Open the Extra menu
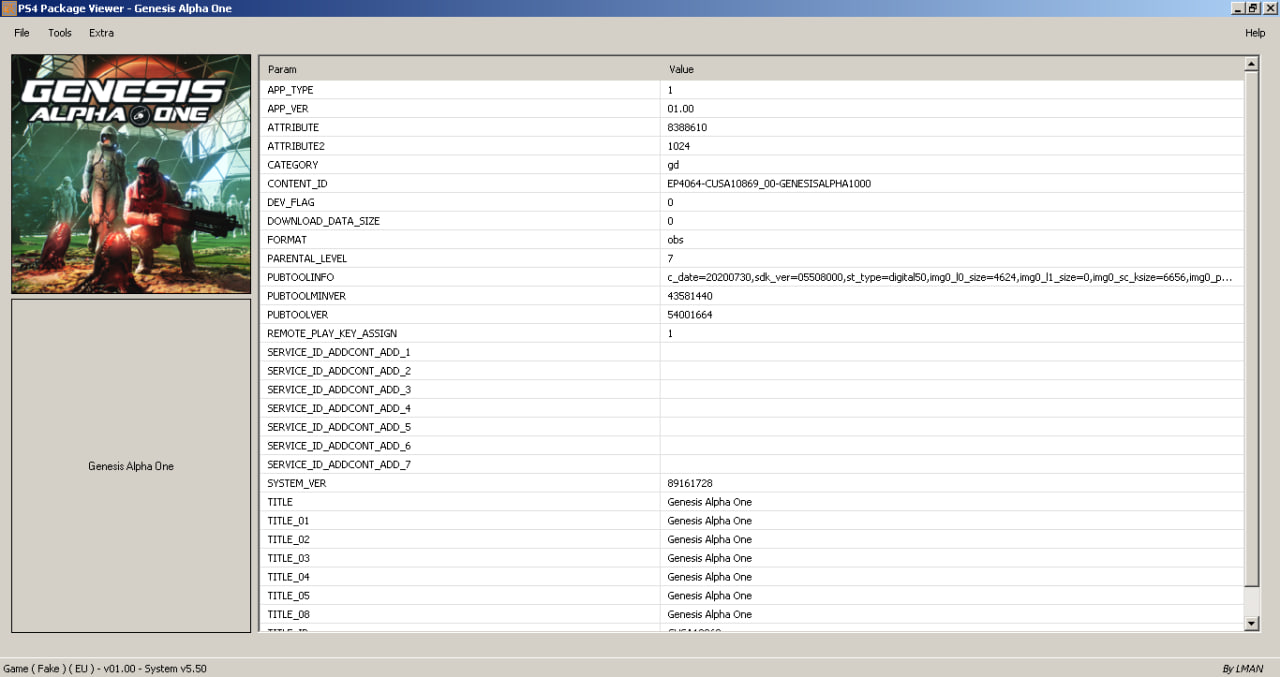 (101, 33)
